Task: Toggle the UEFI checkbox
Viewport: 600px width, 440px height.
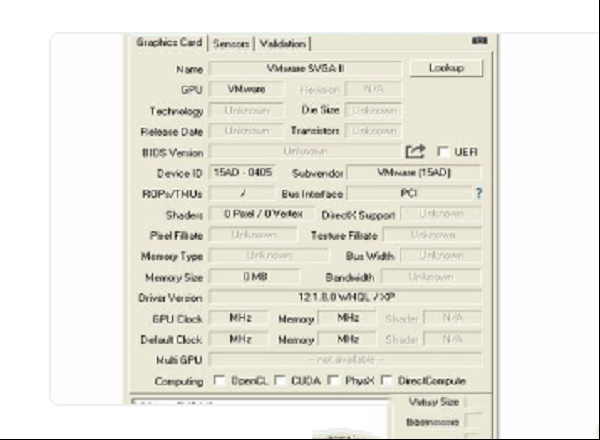Action: click(443, 152)
